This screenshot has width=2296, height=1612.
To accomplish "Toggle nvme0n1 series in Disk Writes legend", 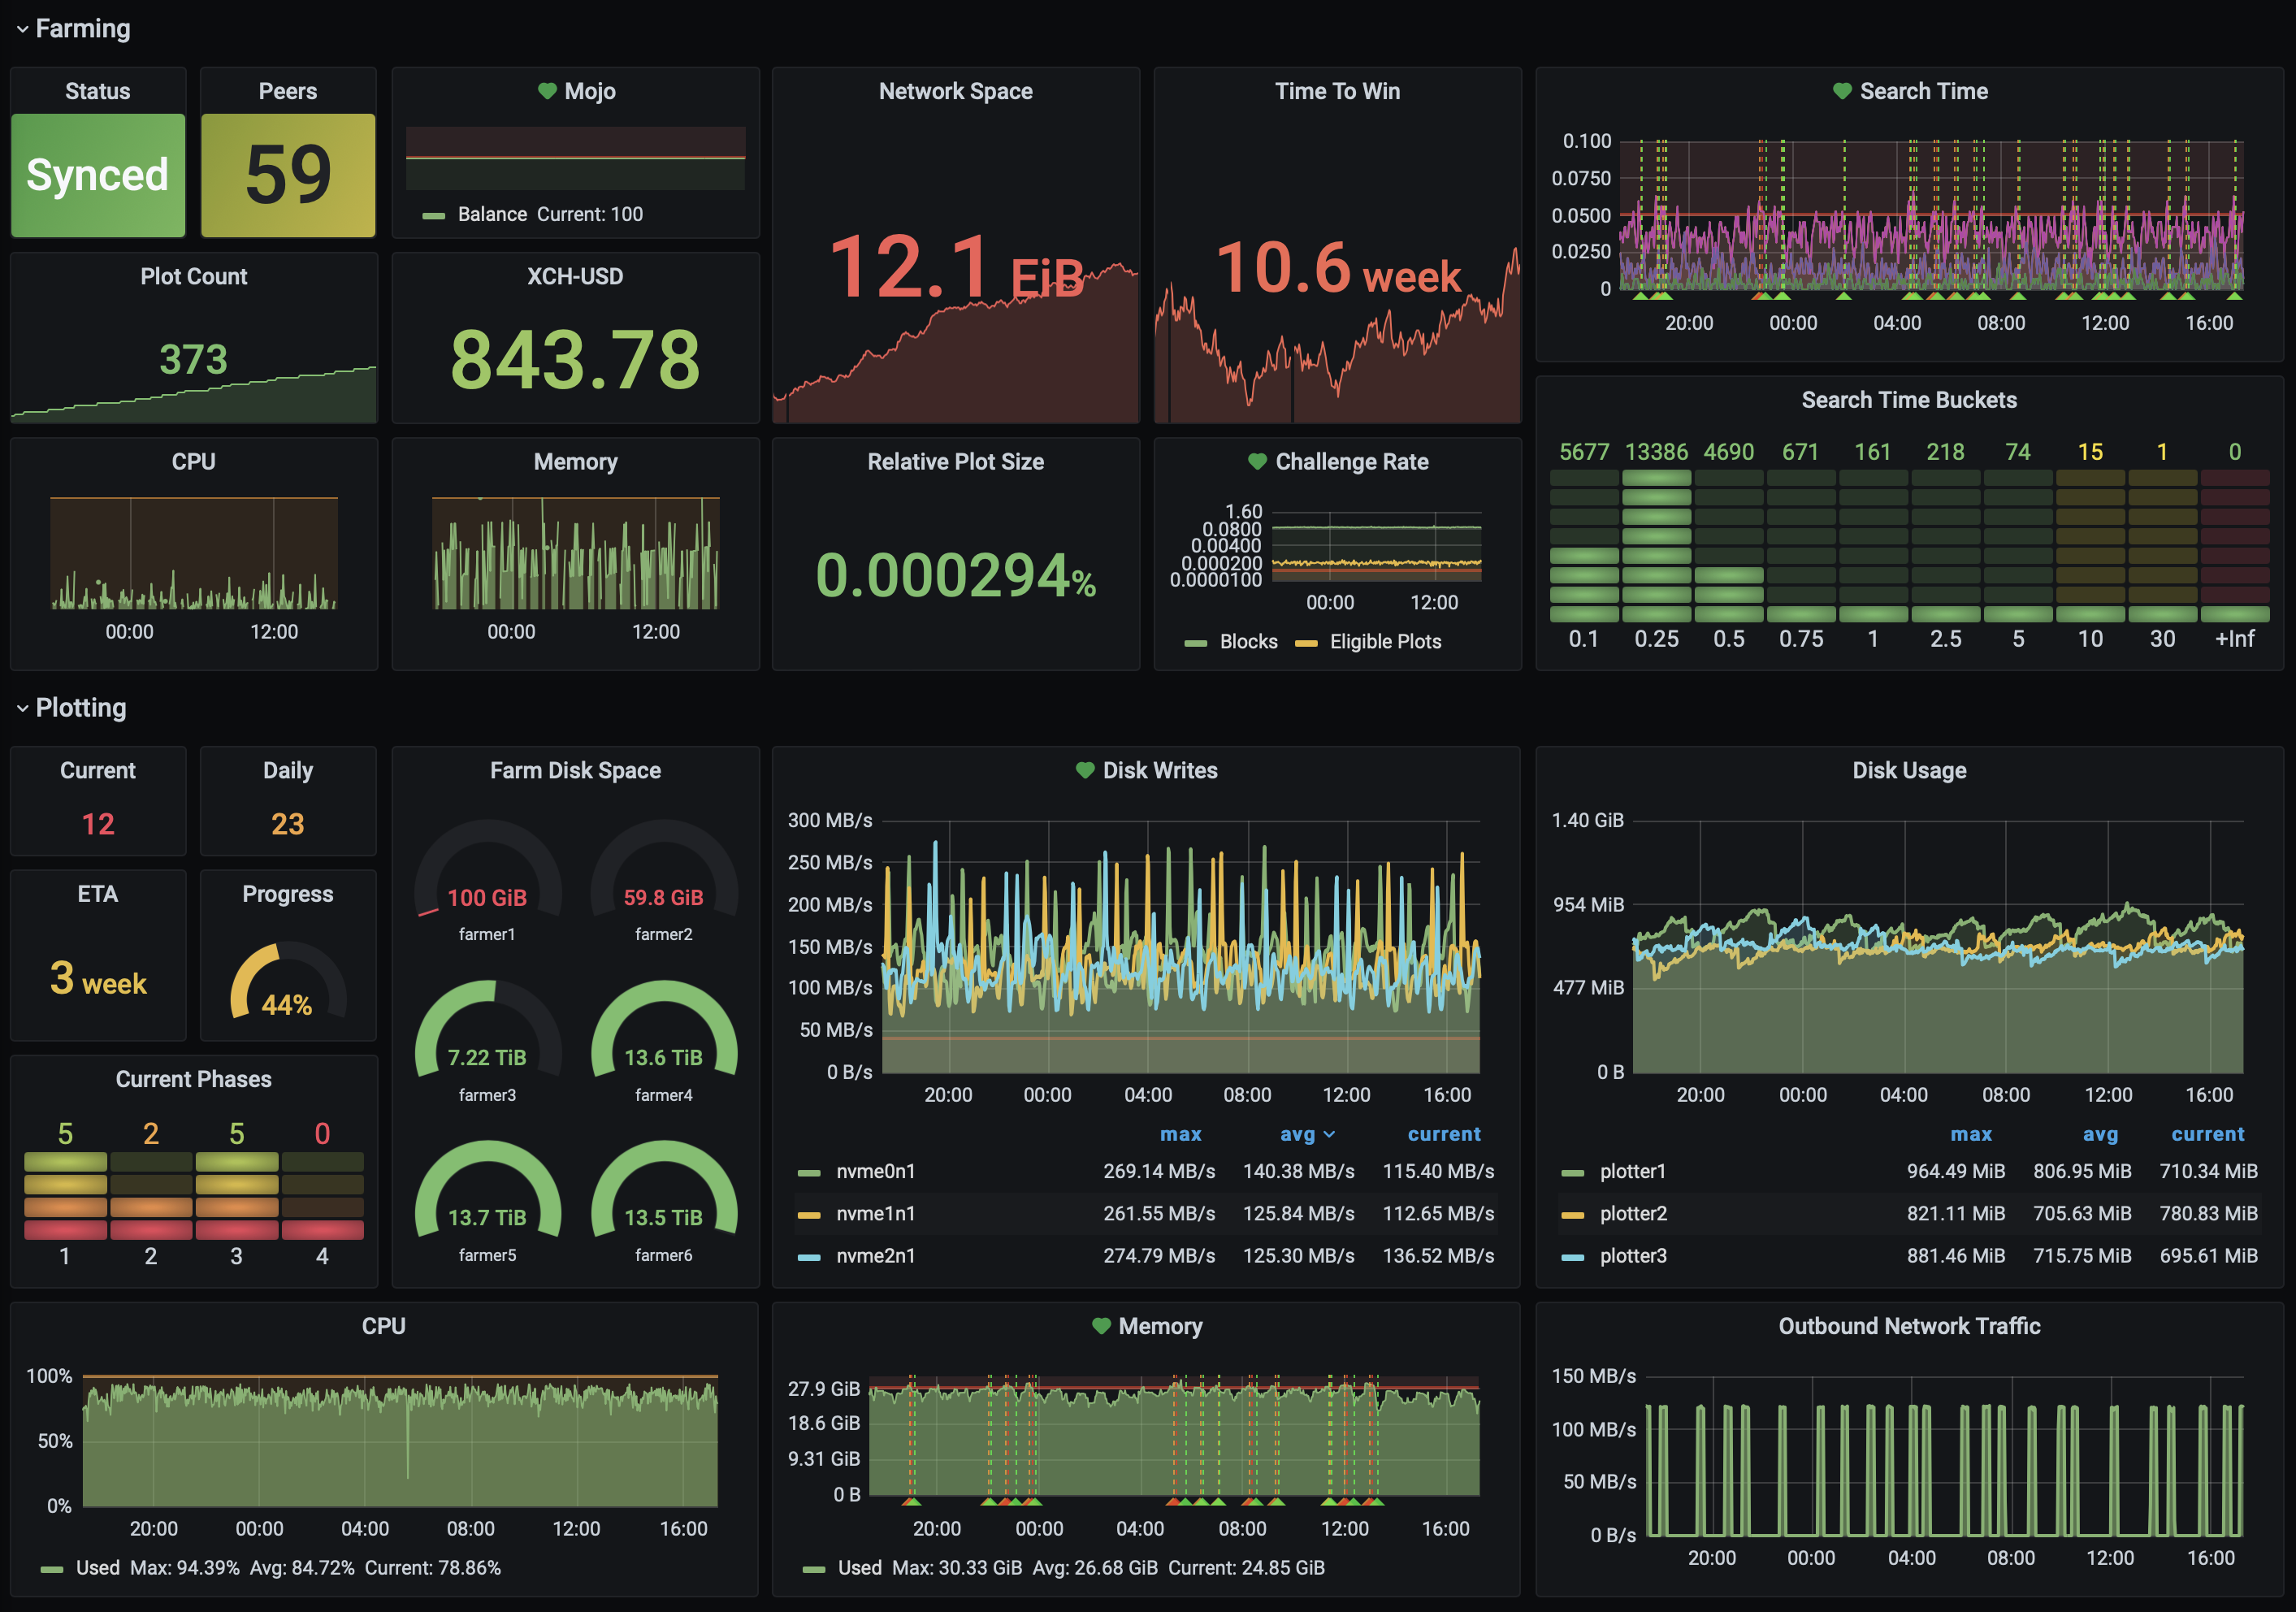I will point(875,1171).
